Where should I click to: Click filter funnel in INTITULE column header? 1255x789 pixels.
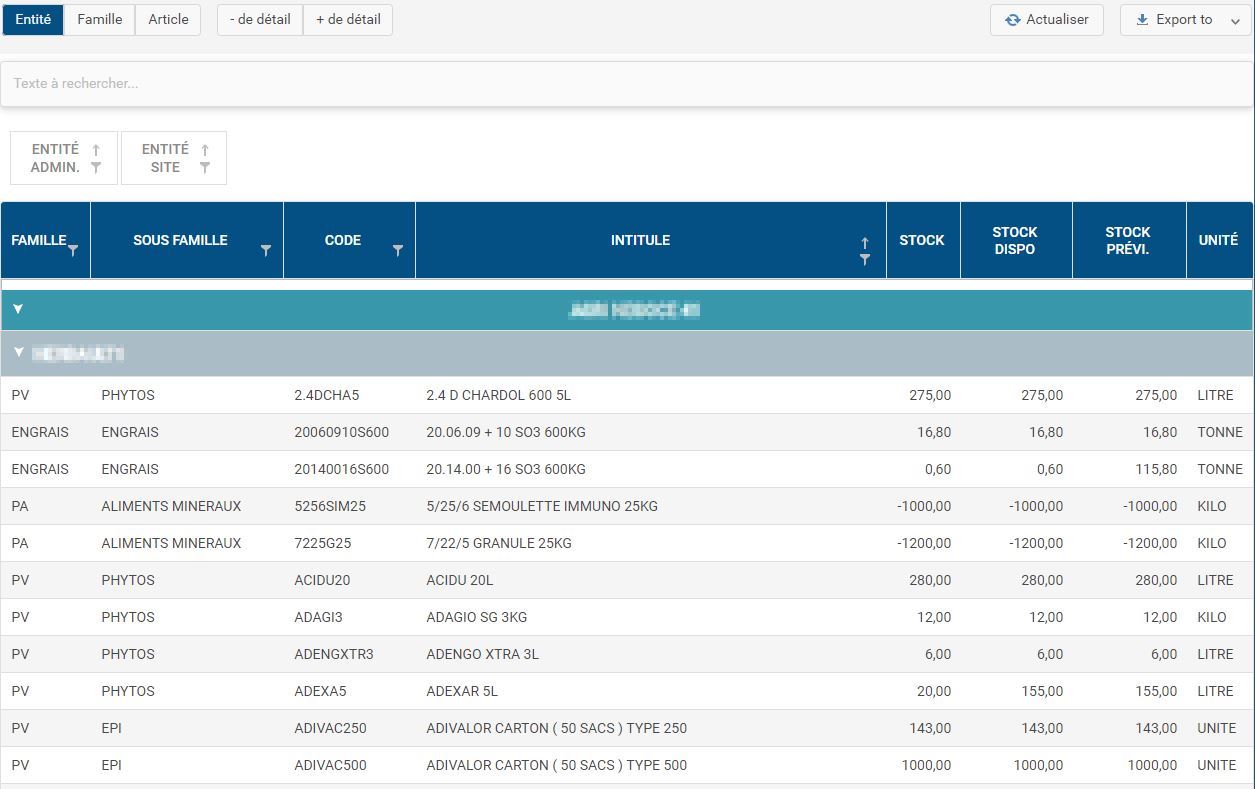pyautogui.click(x=865, y=259)
